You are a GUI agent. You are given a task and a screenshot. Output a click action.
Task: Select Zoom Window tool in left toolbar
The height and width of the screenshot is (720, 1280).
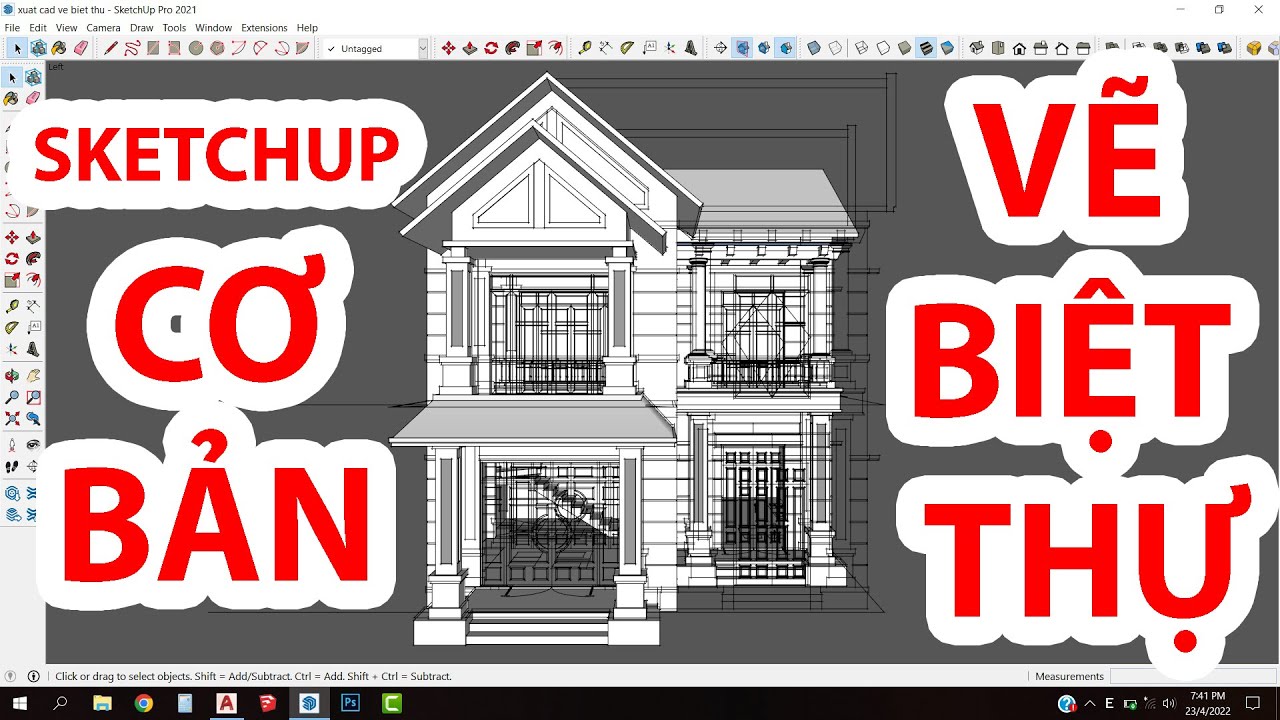pos(33,398)
